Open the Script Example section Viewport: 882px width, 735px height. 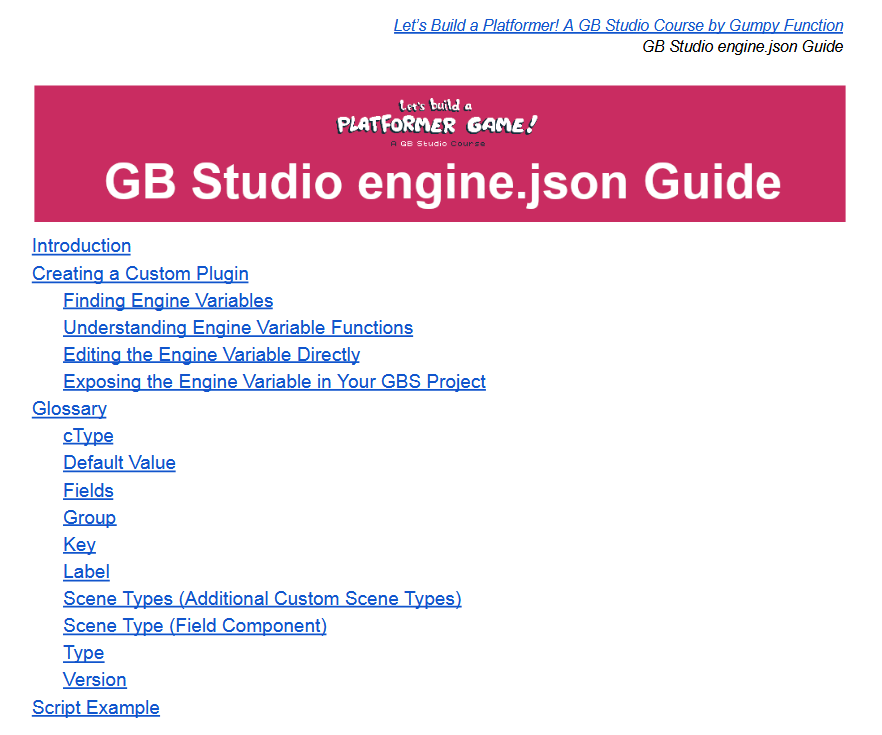click(x=96, y=707)
